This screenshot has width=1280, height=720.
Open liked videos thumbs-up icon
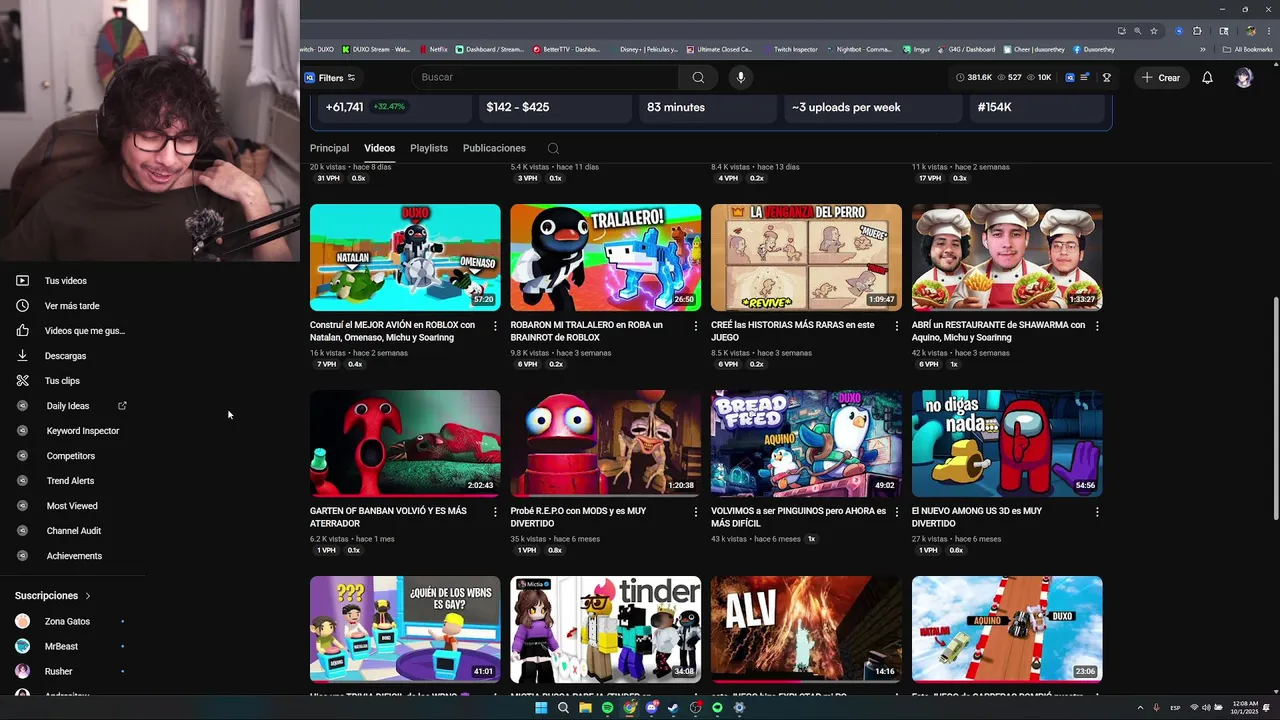(x=22, y=331)
